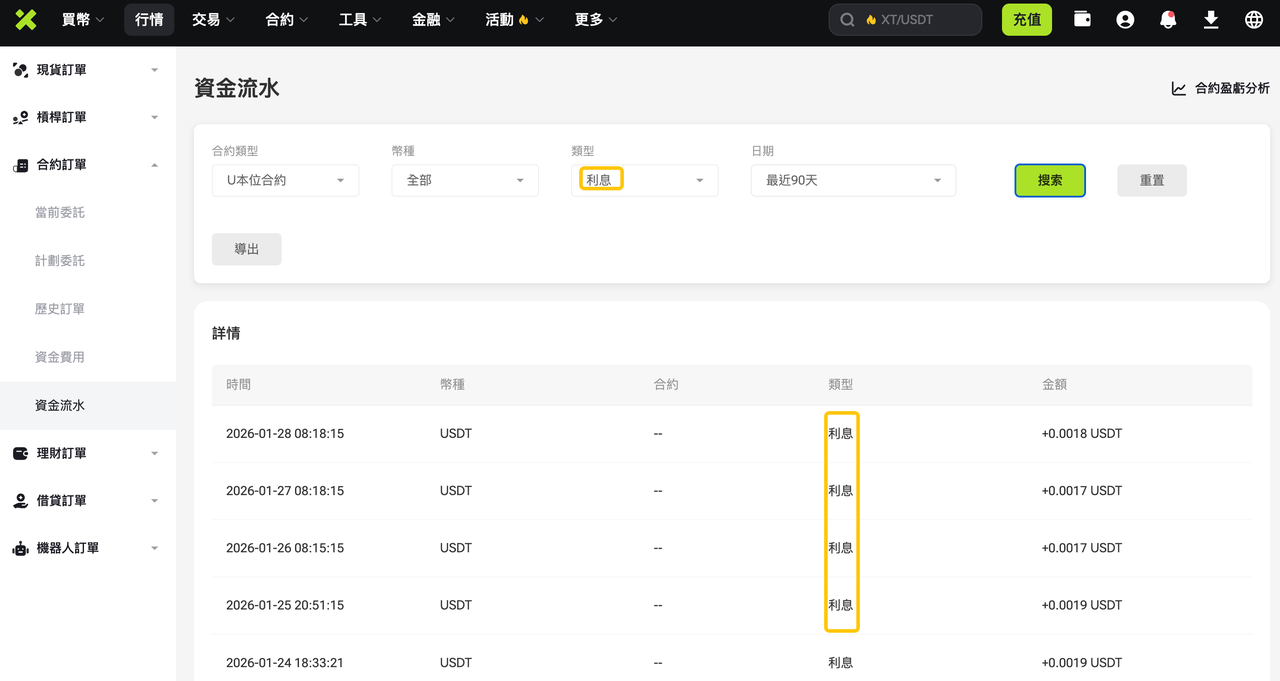Viewport: 1280px width, 681px height.
Task: Focus the XT/USDT search field
Action: [x=905, y=20]
